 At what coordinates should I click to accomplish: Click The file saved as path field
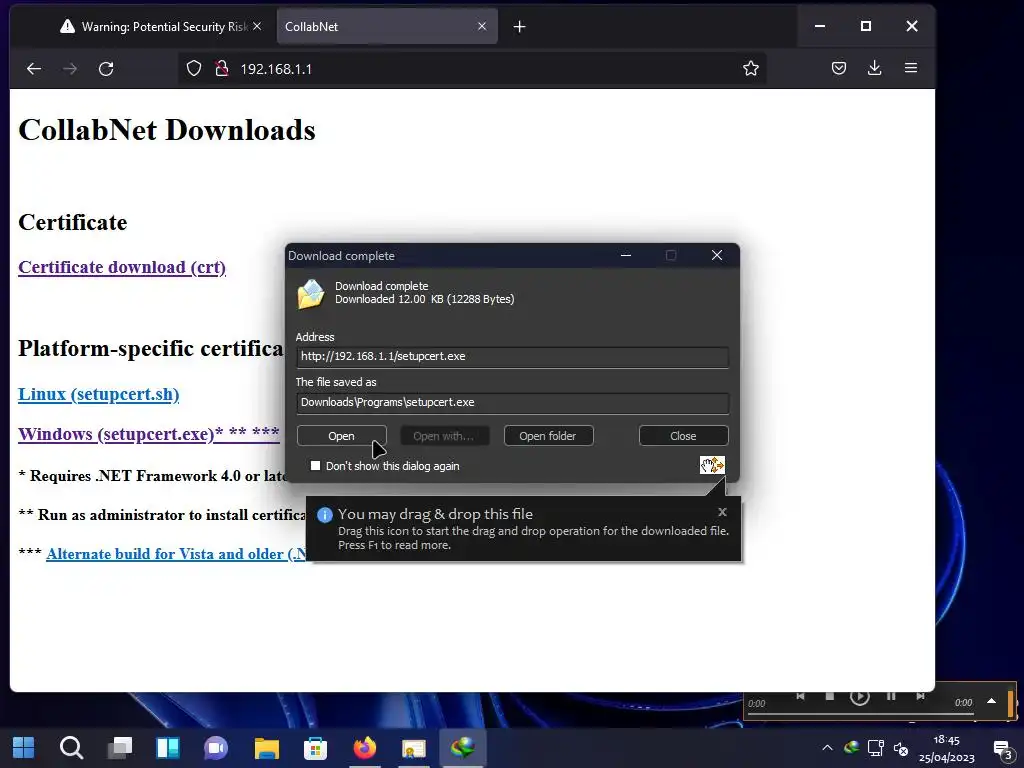(x=513, y=403)
